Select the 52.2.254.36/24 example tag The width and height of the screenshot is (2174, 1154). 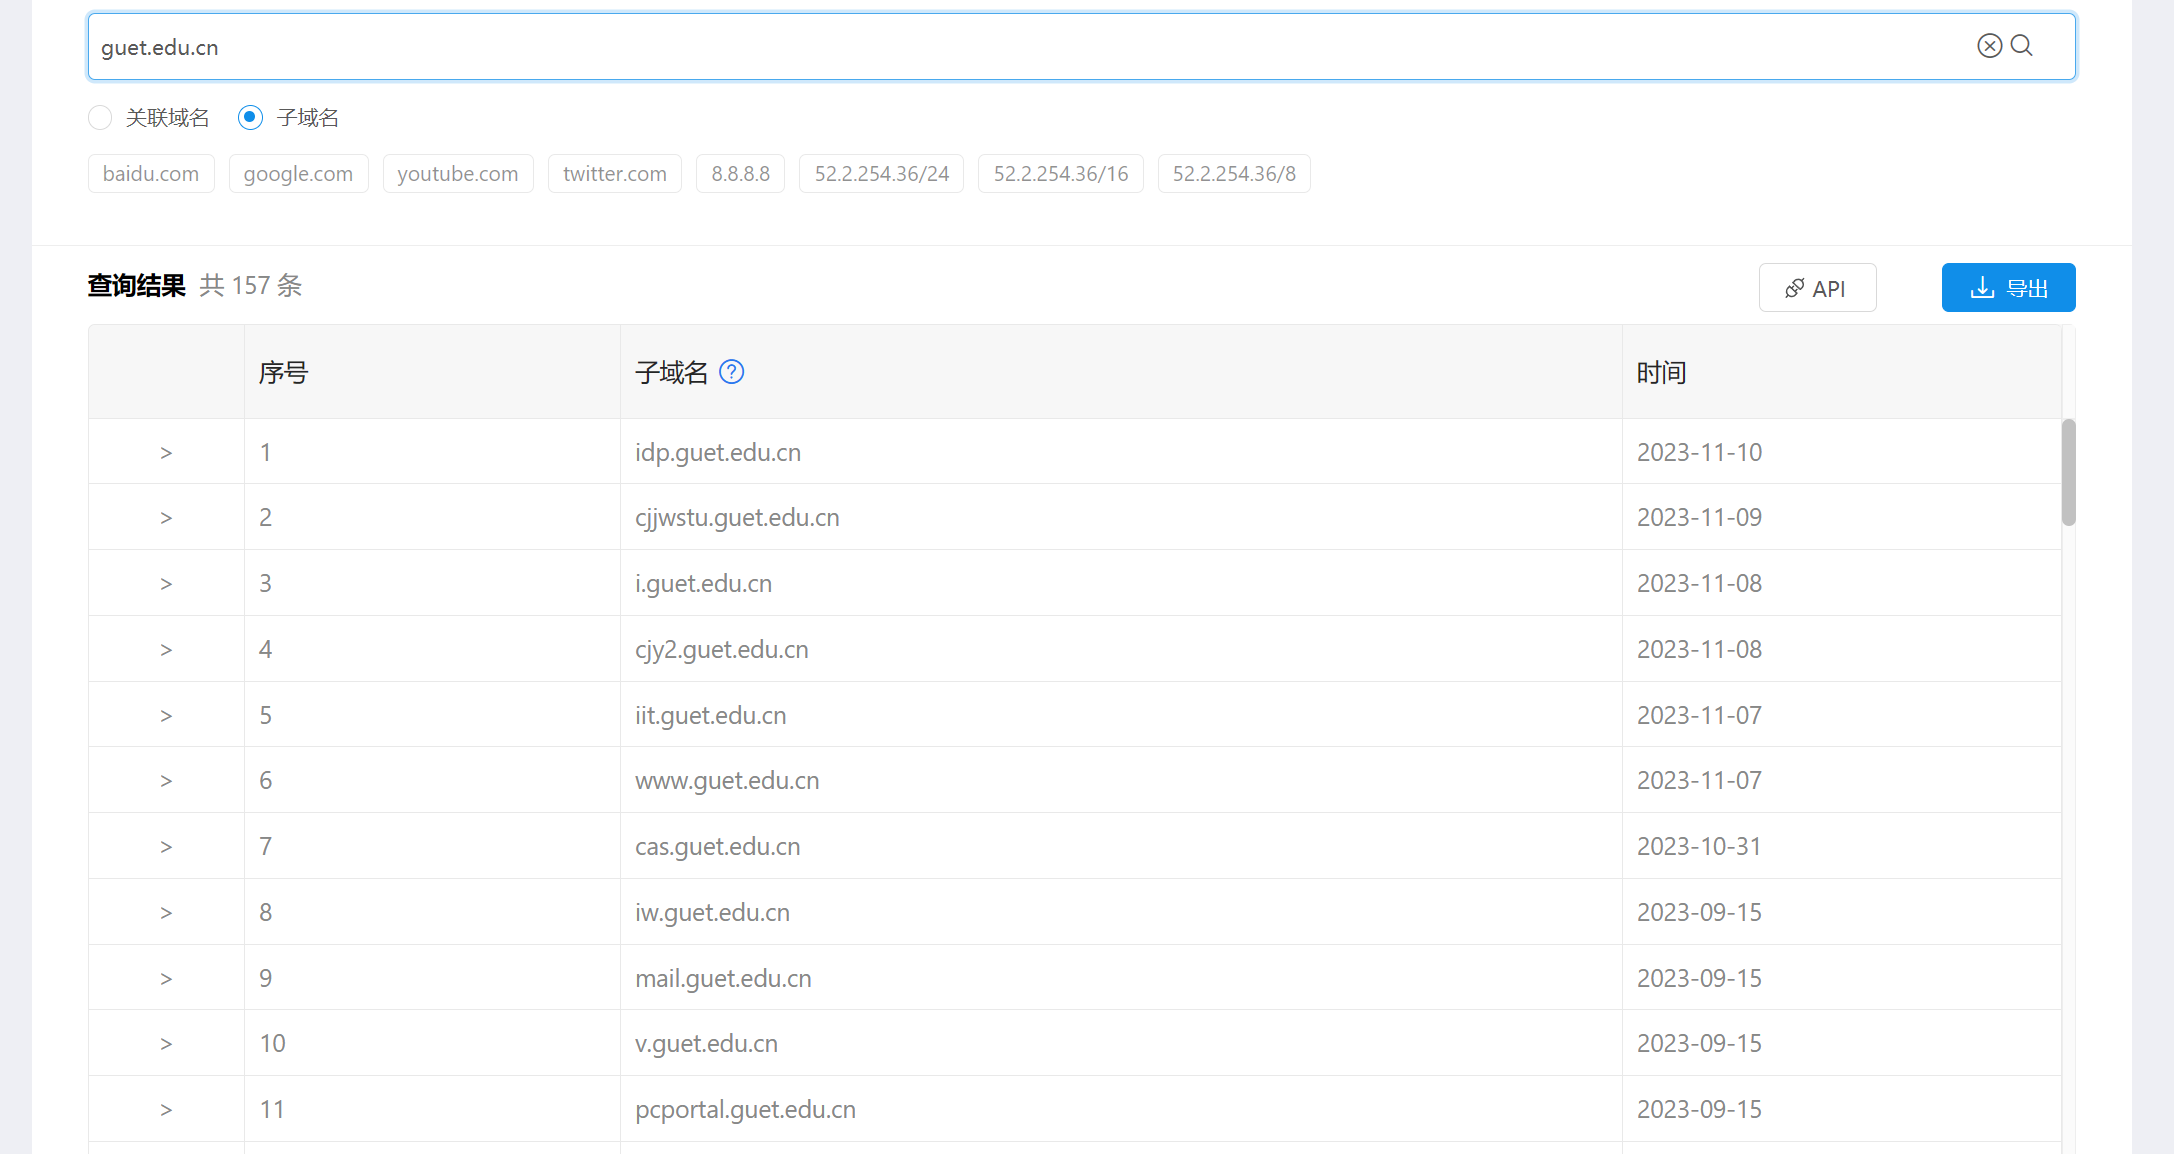tap(881, 174)
